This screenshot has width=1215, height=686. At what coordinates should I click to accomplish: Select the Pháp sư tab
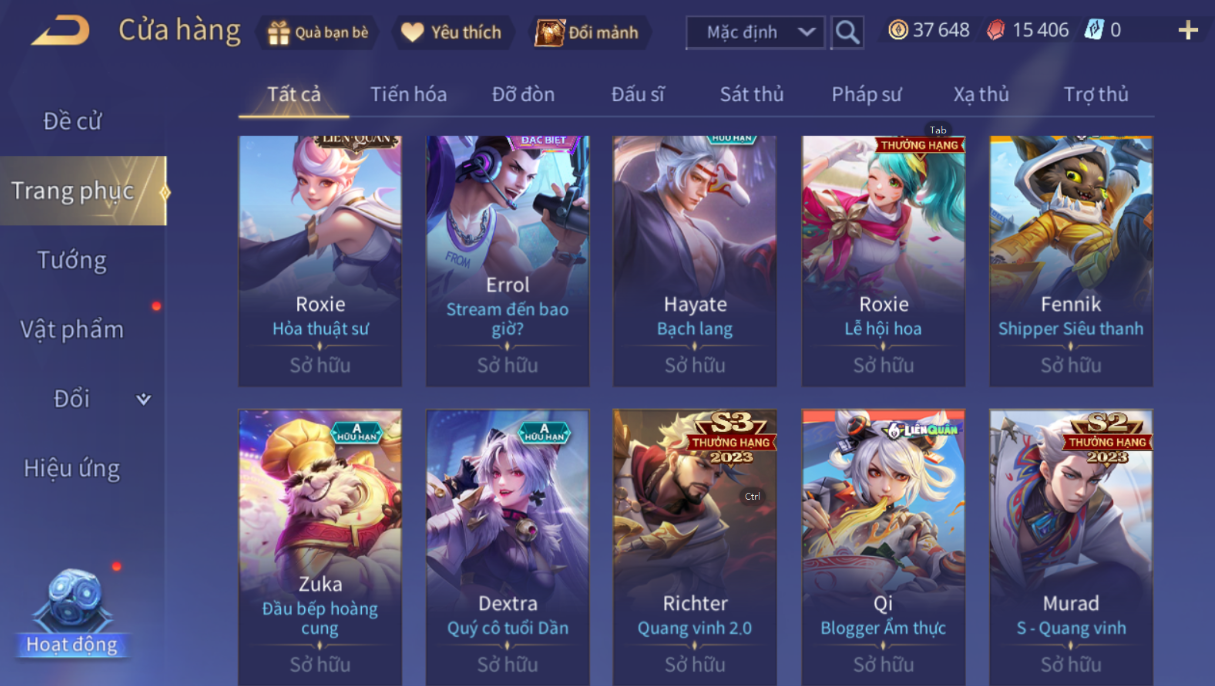tap(867, 94)
